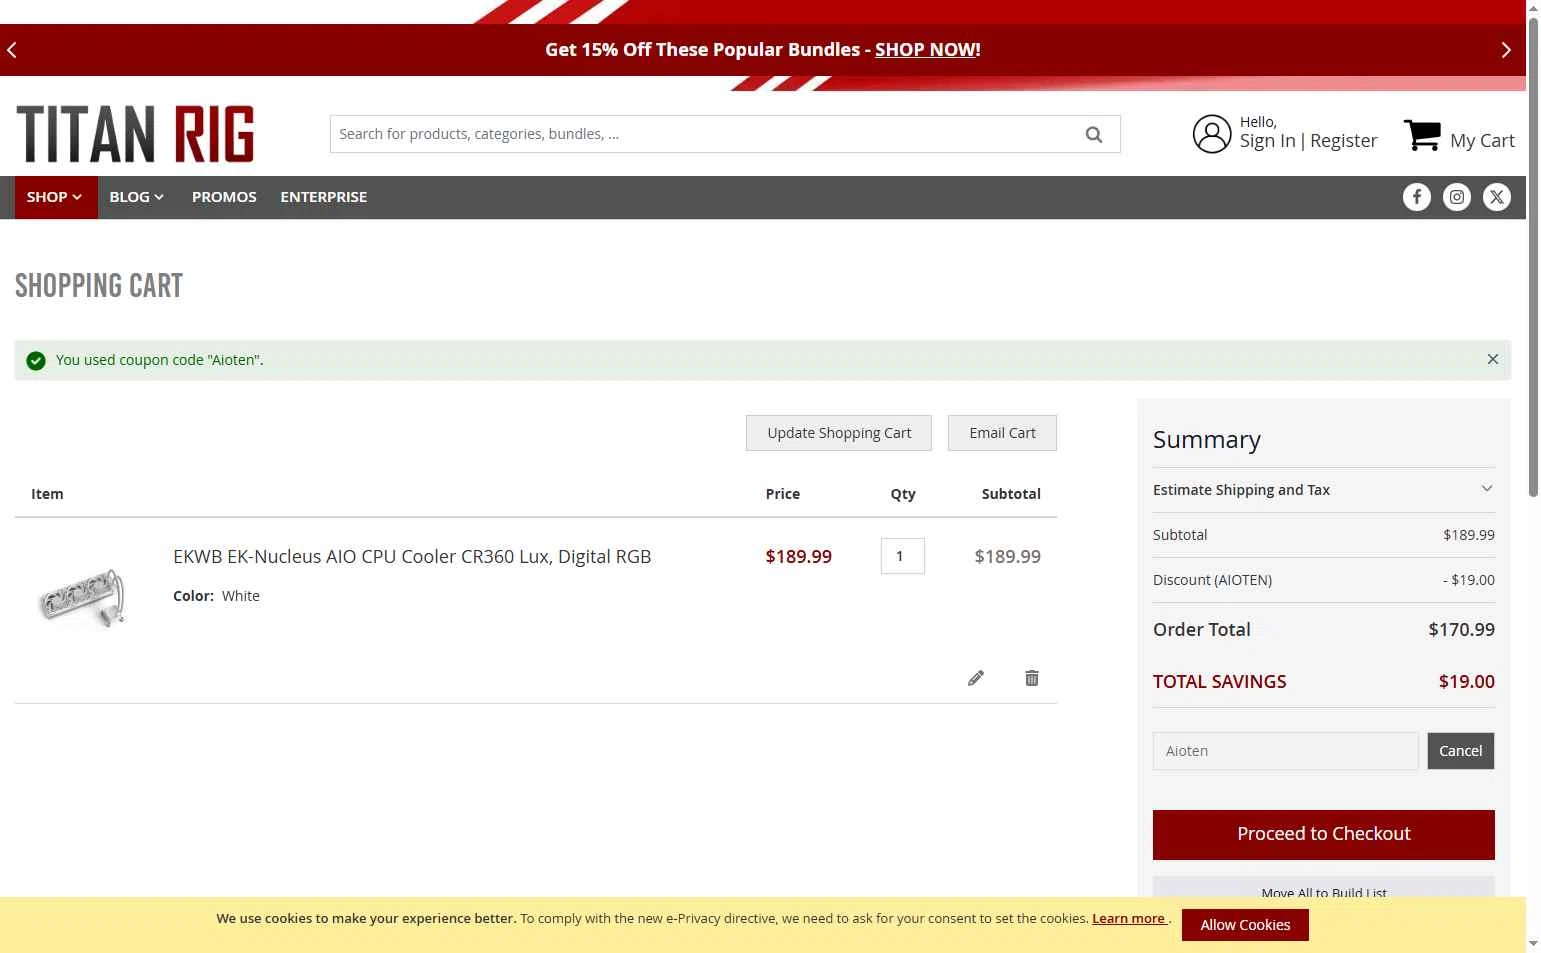Click the SHOPPING CART heading
Viewport: 1541px width, 953px height.
coord(99,286)
